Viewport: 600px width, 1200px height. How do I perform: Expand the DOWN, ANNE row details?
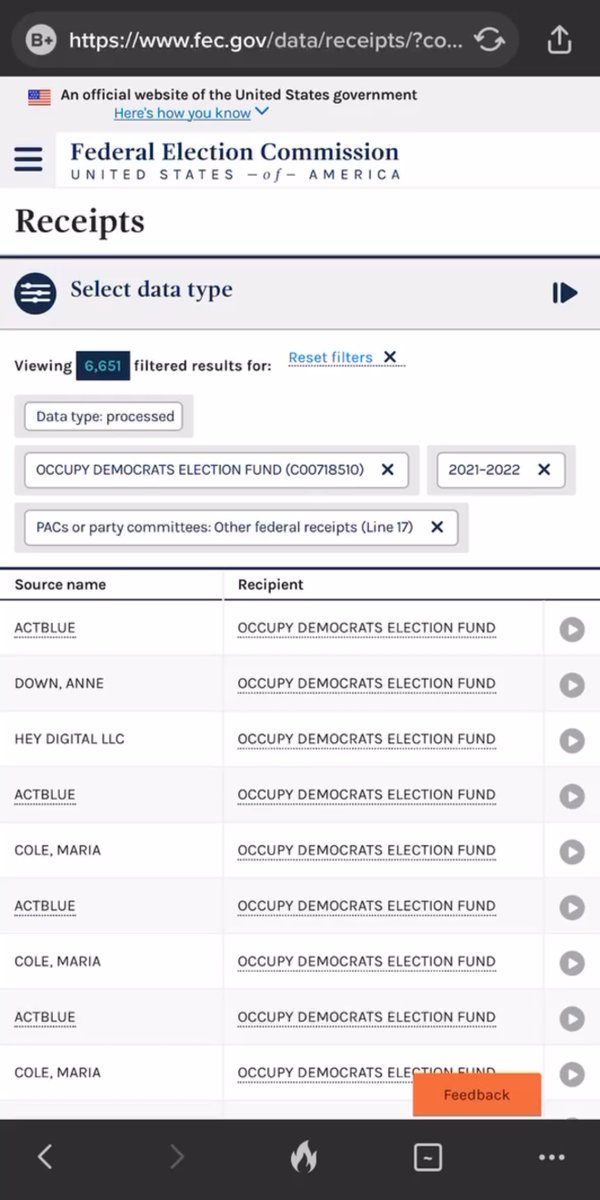[571, 685]
